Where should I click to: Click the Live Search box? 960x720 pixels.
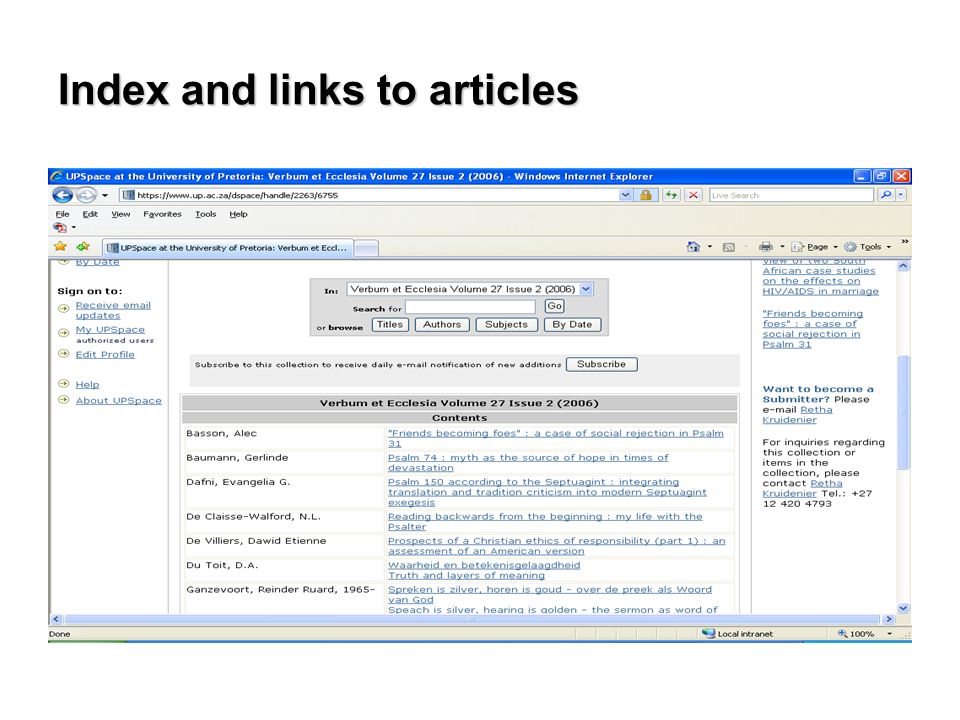(x=791, y=195)
